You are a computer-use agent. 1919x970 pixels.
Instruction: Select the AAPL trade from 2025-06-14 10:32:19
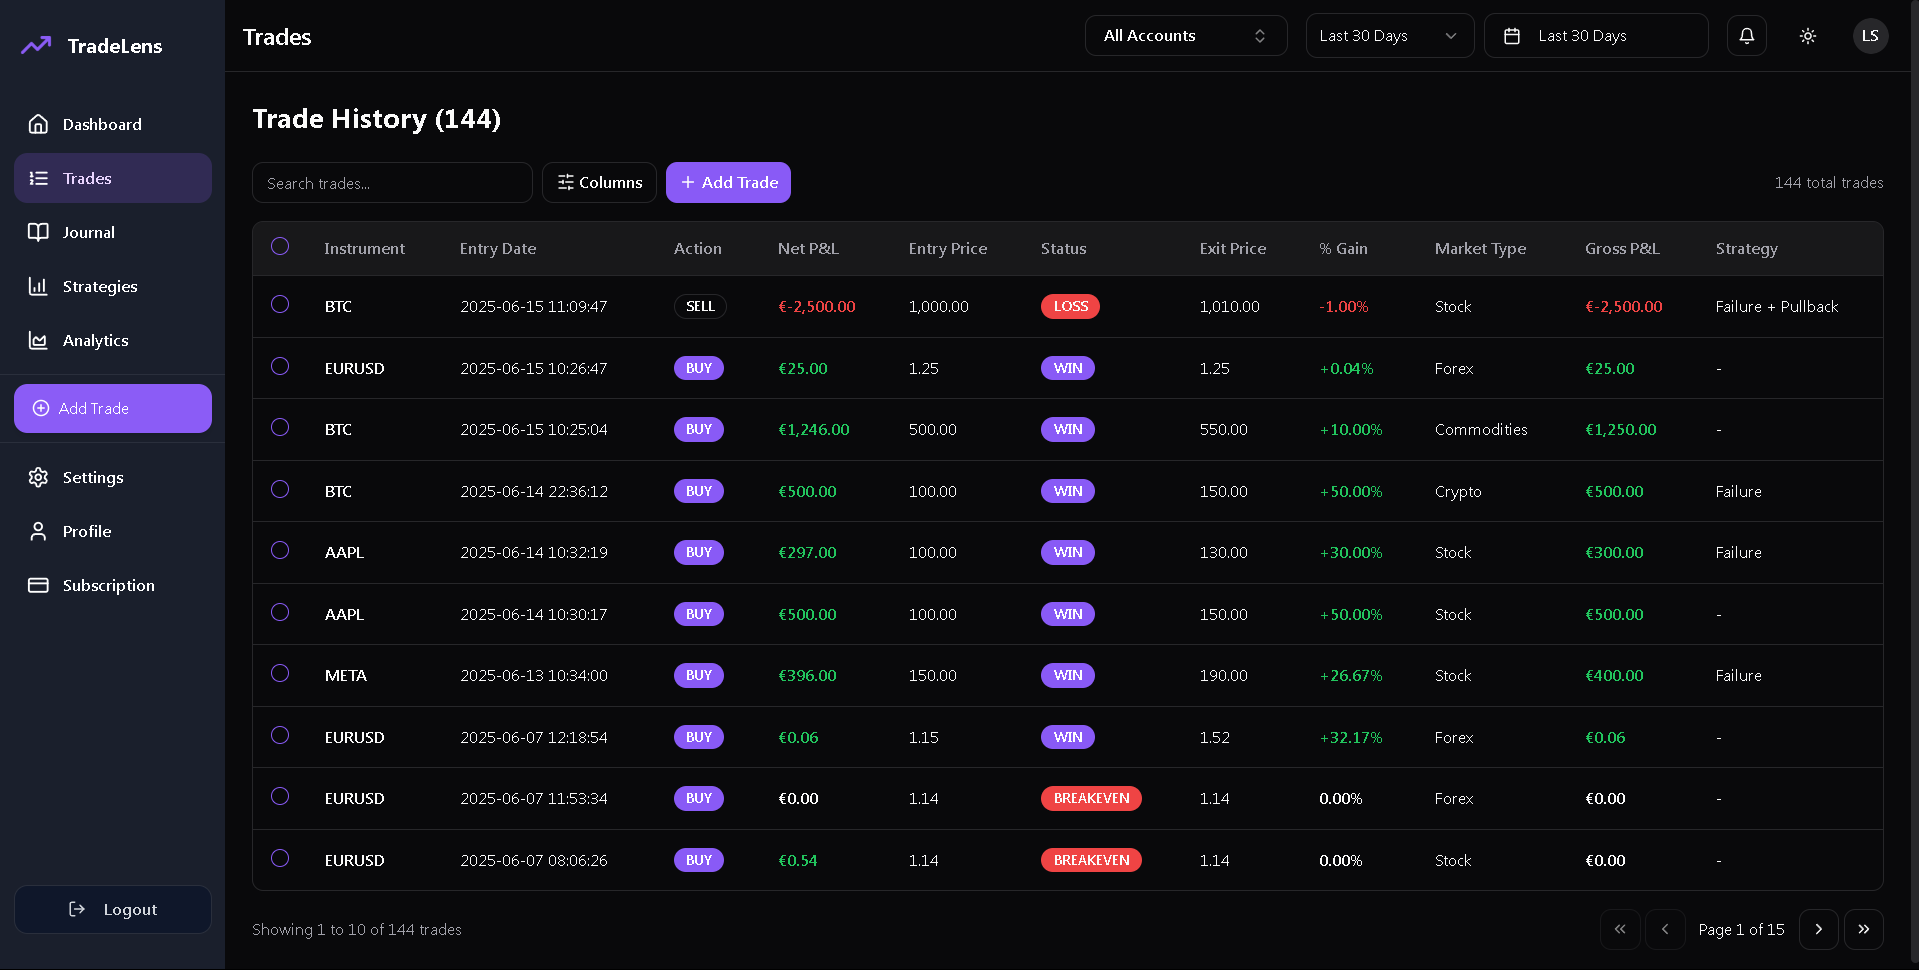(280, 550)
